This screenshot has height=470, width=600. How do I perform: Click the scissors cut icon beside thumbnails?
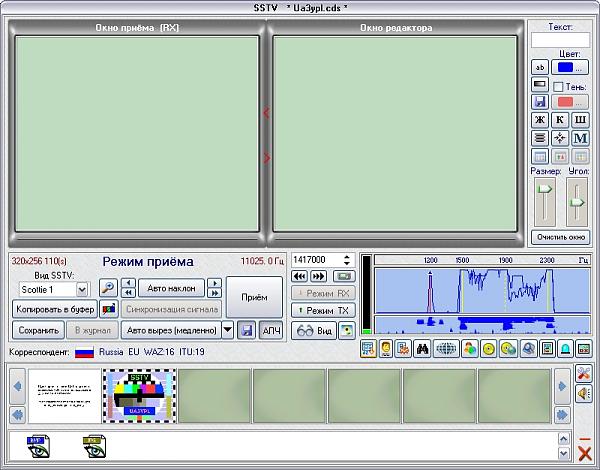(x=584, y=373)
